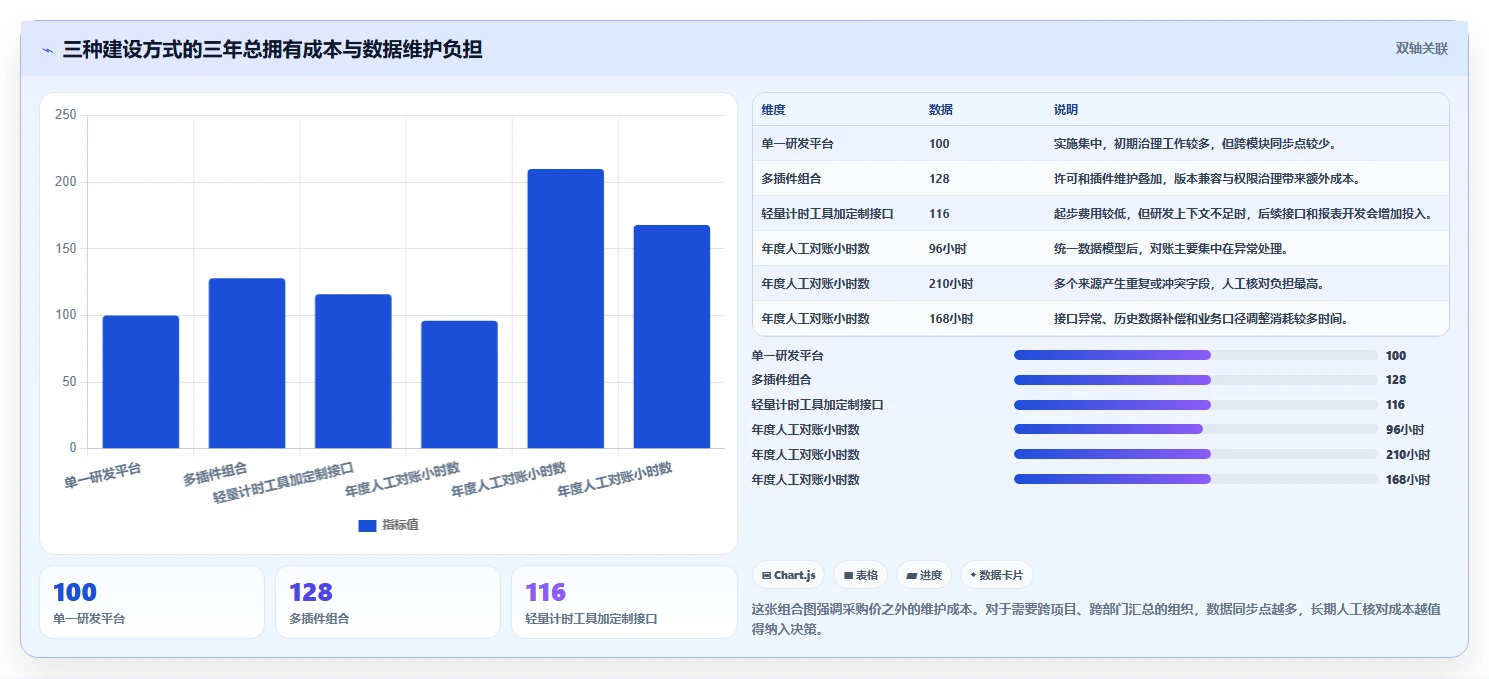
Task: Click the progress bar labeled 96小时
Action: (1195, 429)
